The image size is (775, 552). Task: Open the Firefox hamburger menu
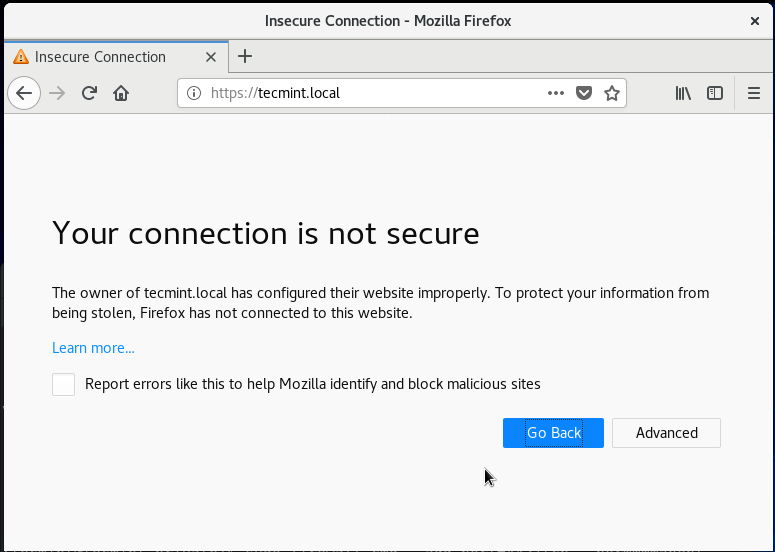tap(754, 93)
